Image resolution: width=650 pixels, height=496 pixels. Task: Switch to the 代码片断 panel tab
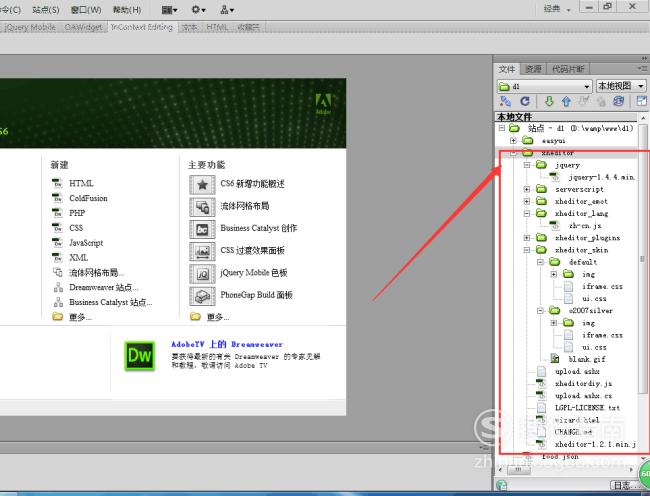click(568, 69)
